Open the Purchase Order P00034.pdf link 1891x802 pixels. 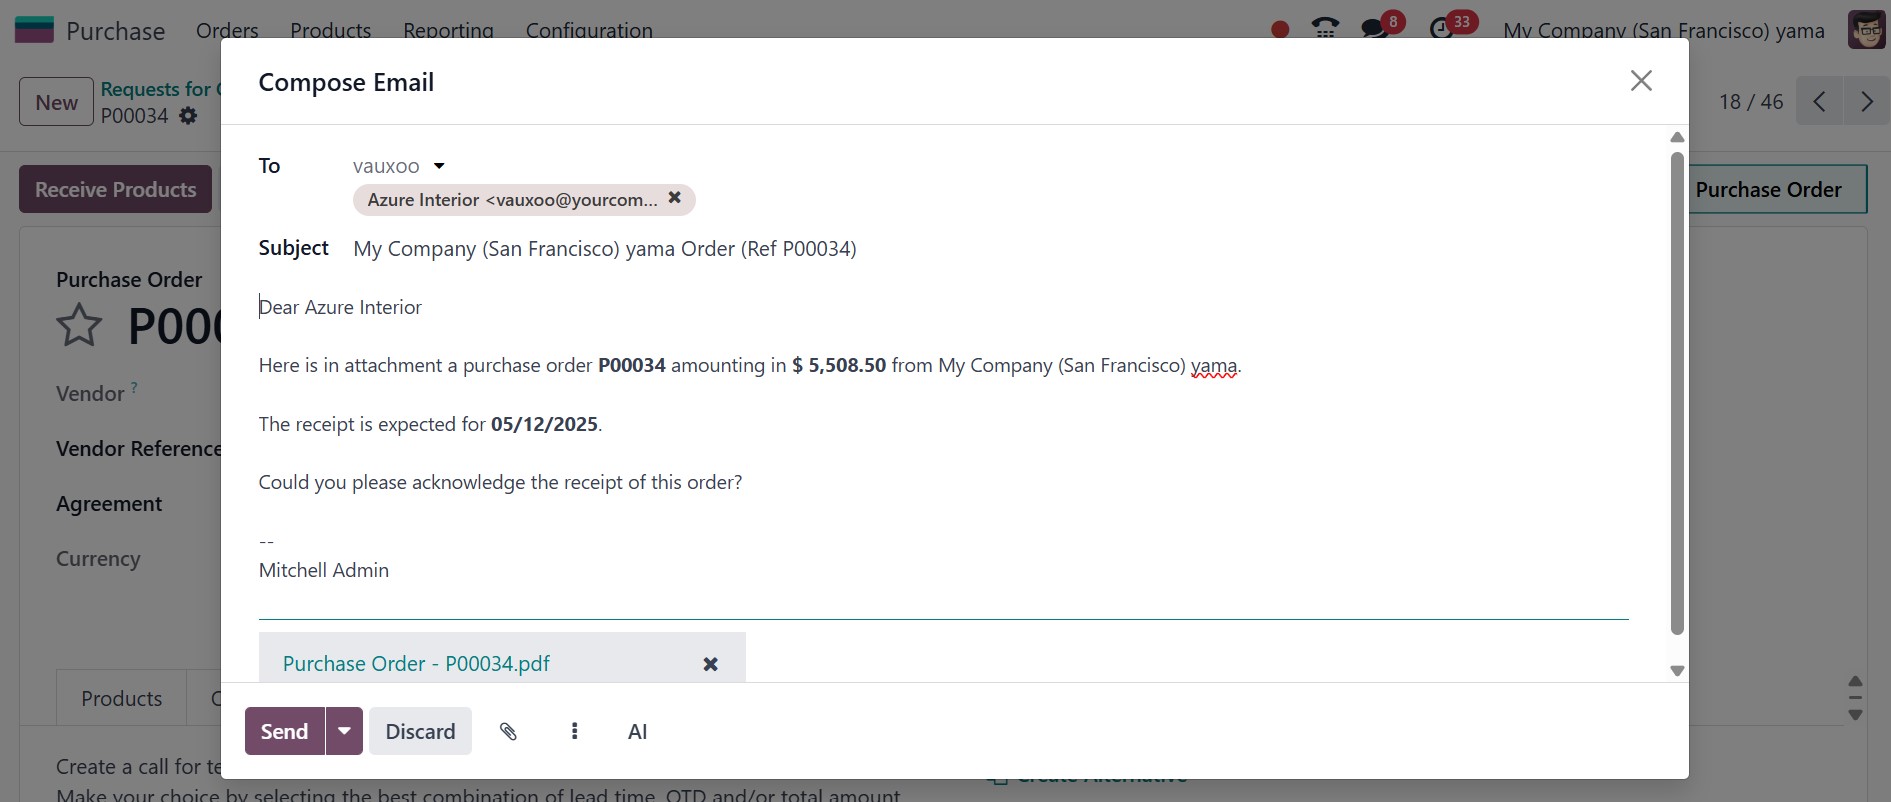point(416,664)
